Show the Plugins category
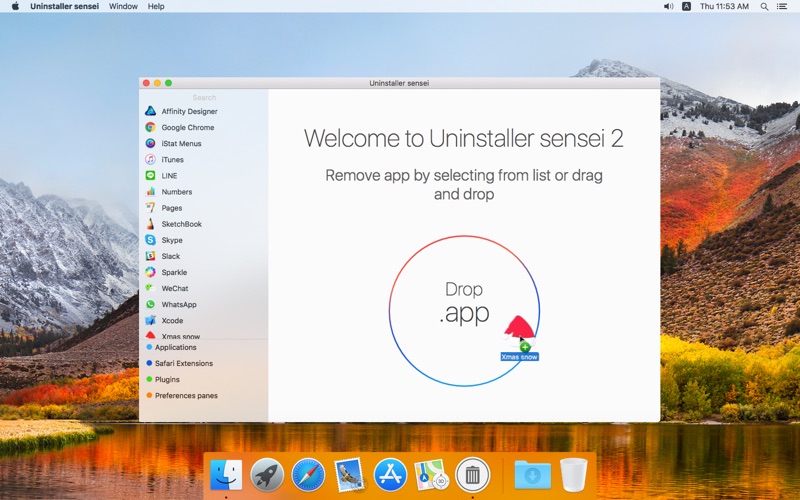Image resolution: width=800 pixels, height=500 pixels. point(167,379)
